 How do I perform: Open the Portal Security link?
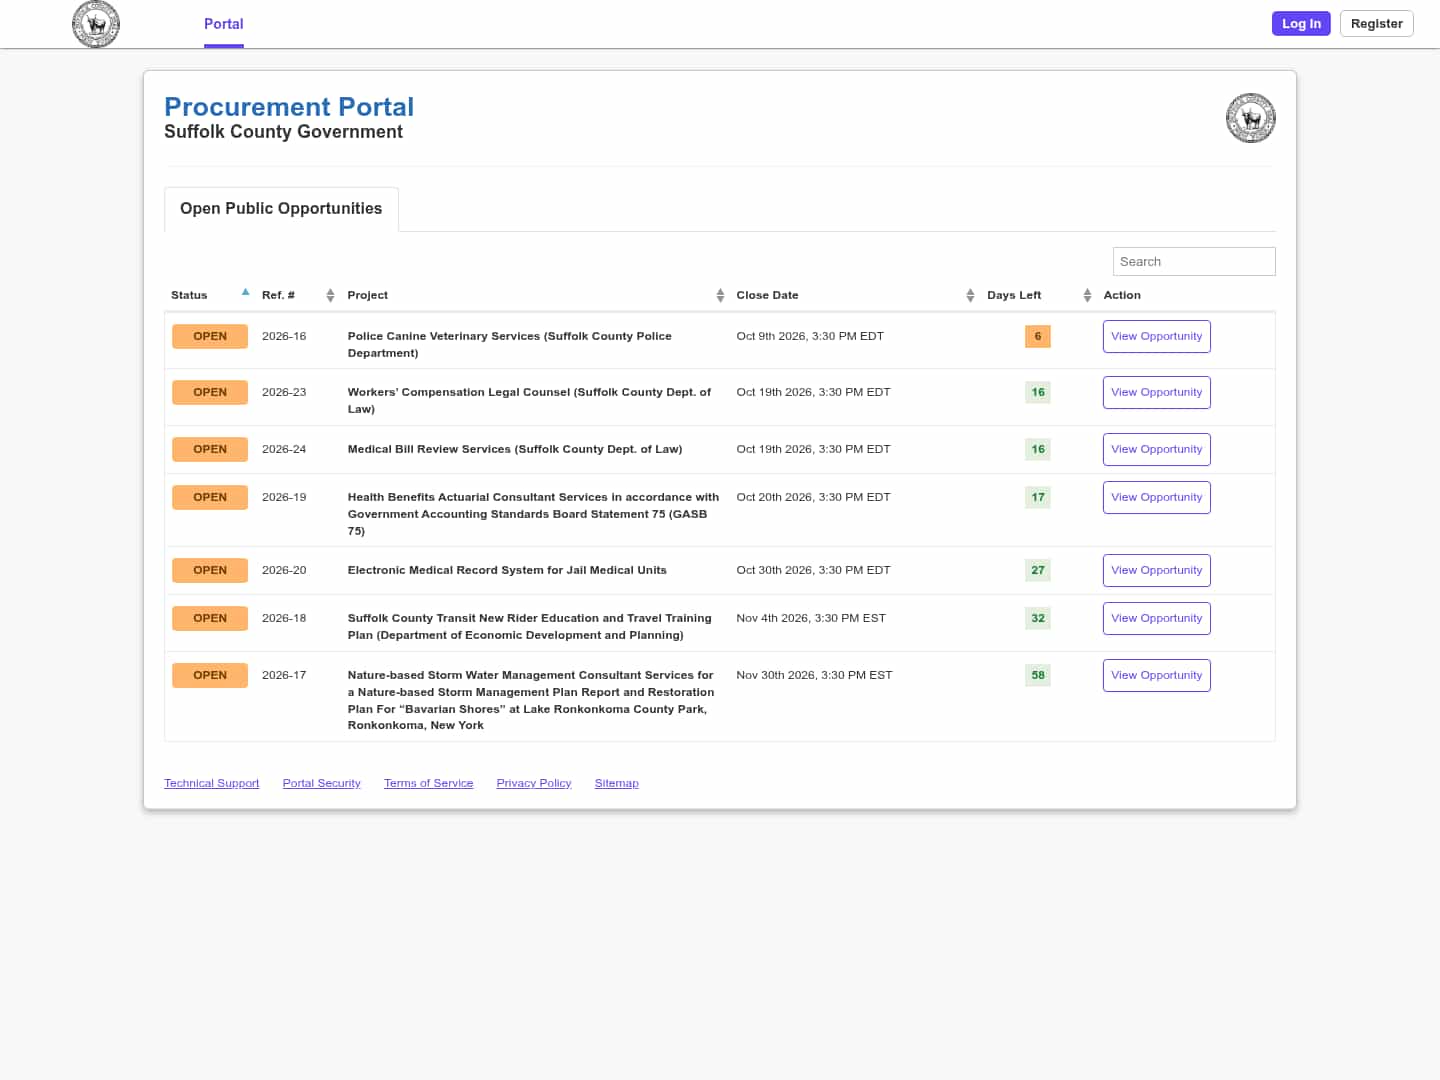click(x=321, y=783)
